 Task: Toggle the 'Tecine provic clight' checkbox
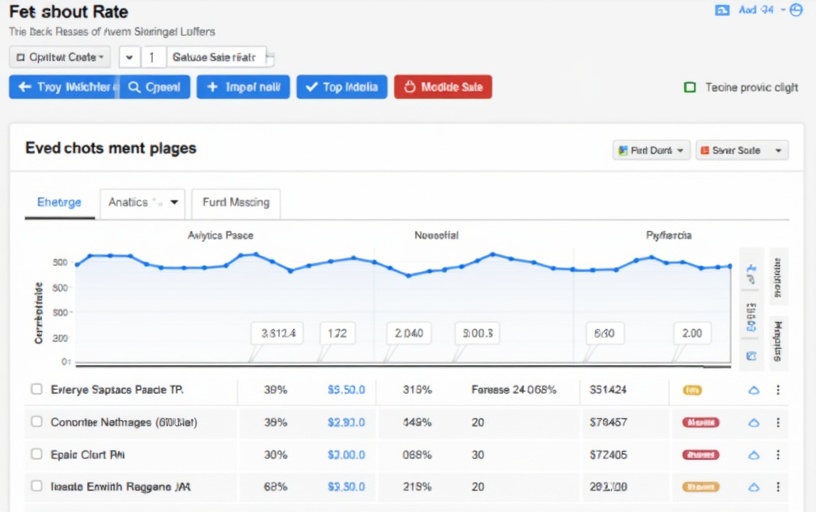[x=690, y=87]
